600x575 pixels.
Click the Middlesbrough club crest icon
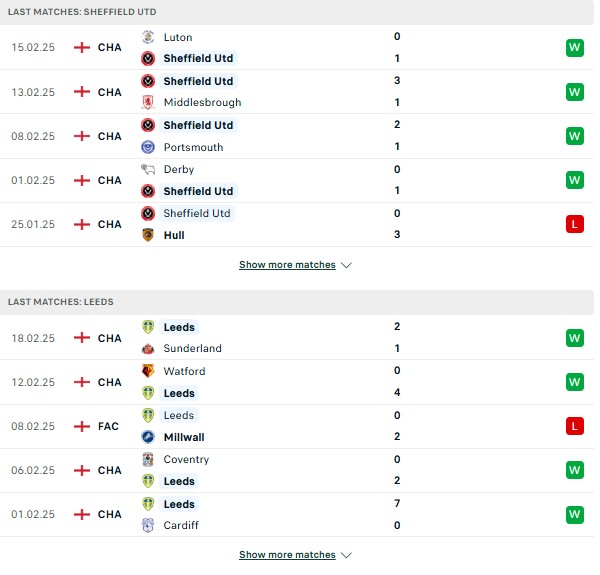[x=148, y=102]
